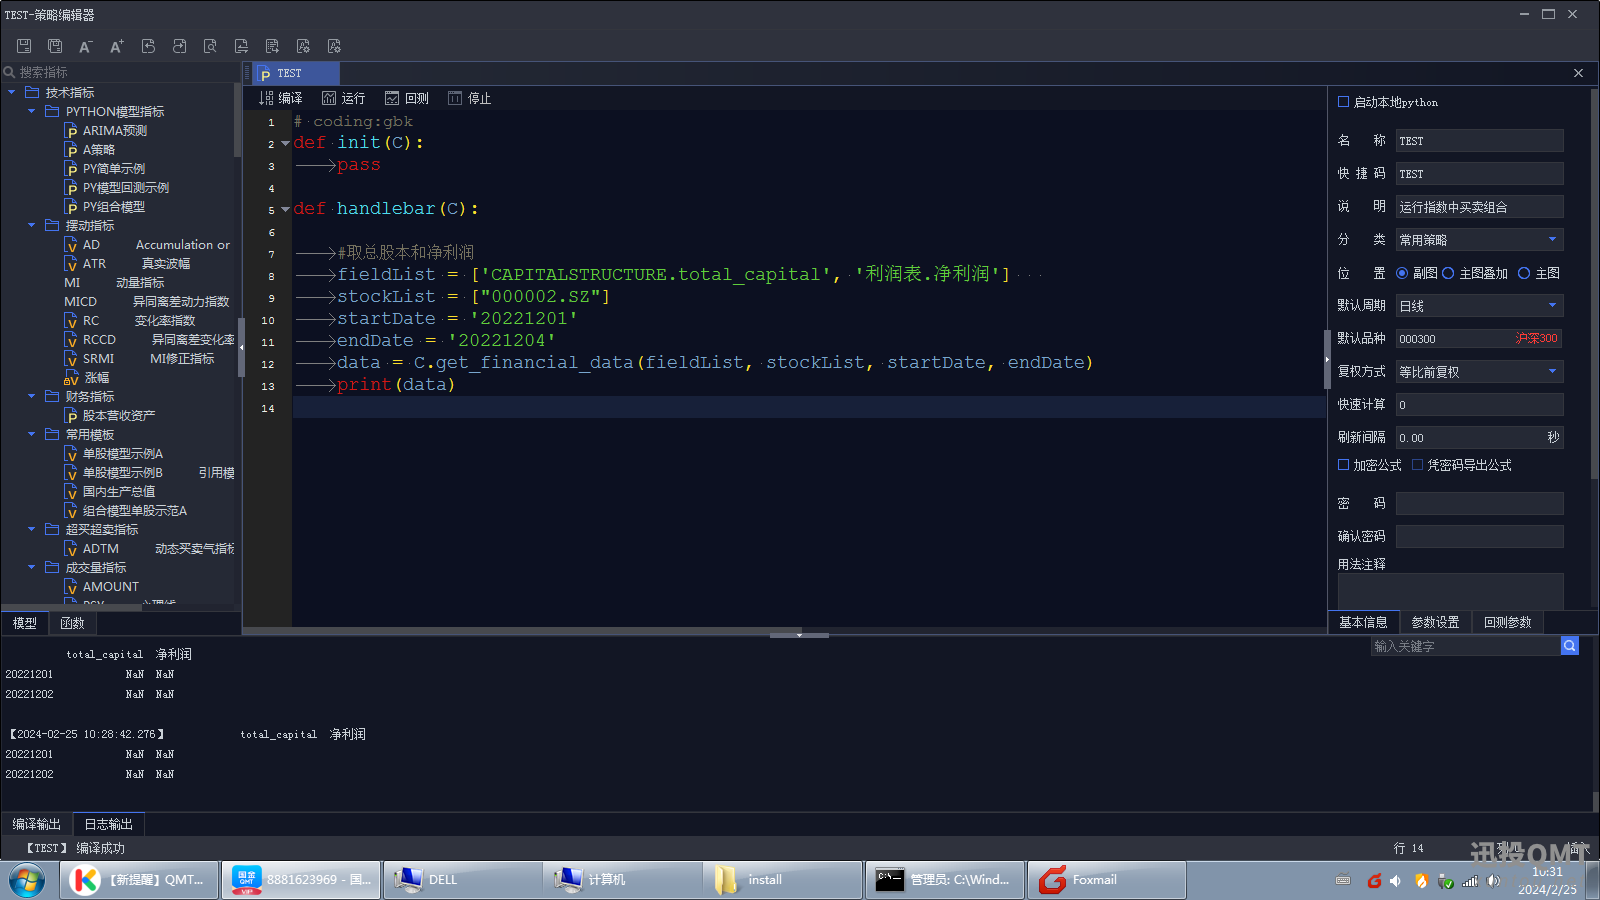Click the Save icon in the top toolbar
This screenshot has width=1600, height=900.
(x=24, y=46)
